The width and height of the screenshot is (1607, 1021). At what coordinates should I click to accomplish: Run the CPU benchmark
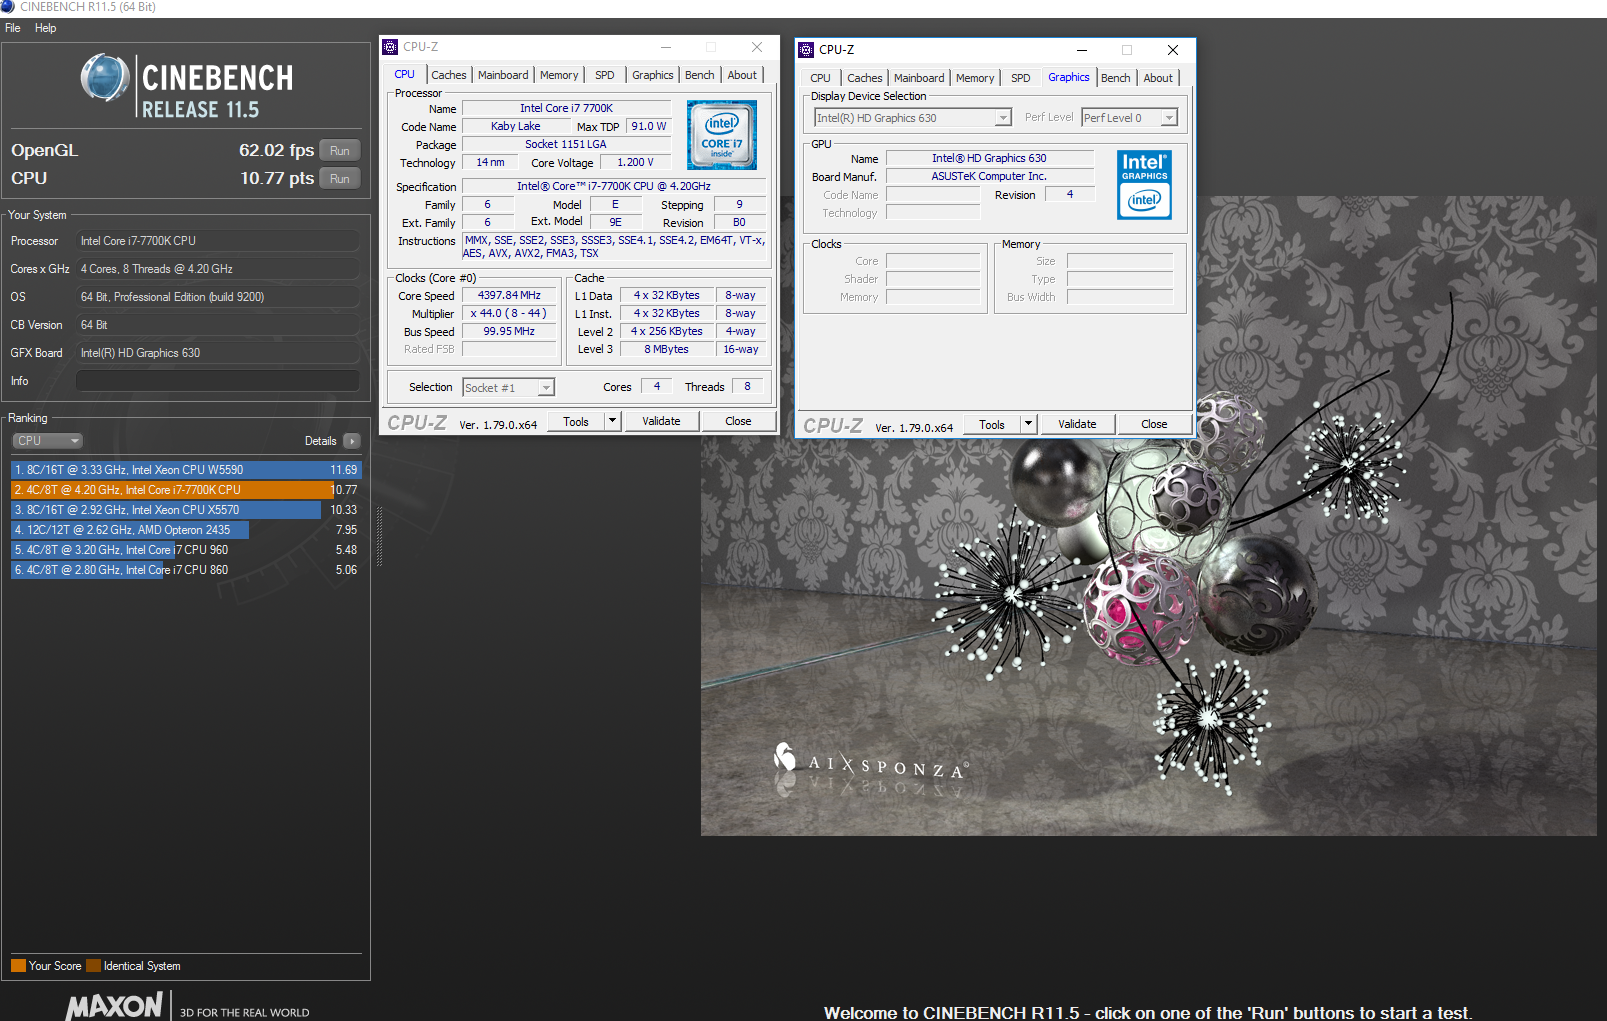340,179
